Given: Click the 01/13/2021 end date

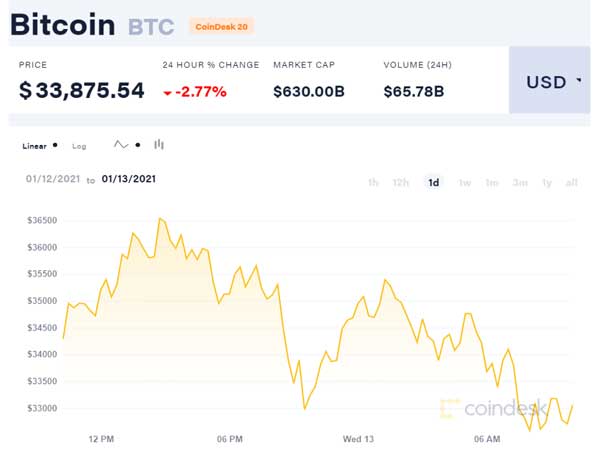Looking at the screenshot, I should [x=129, y=180].
